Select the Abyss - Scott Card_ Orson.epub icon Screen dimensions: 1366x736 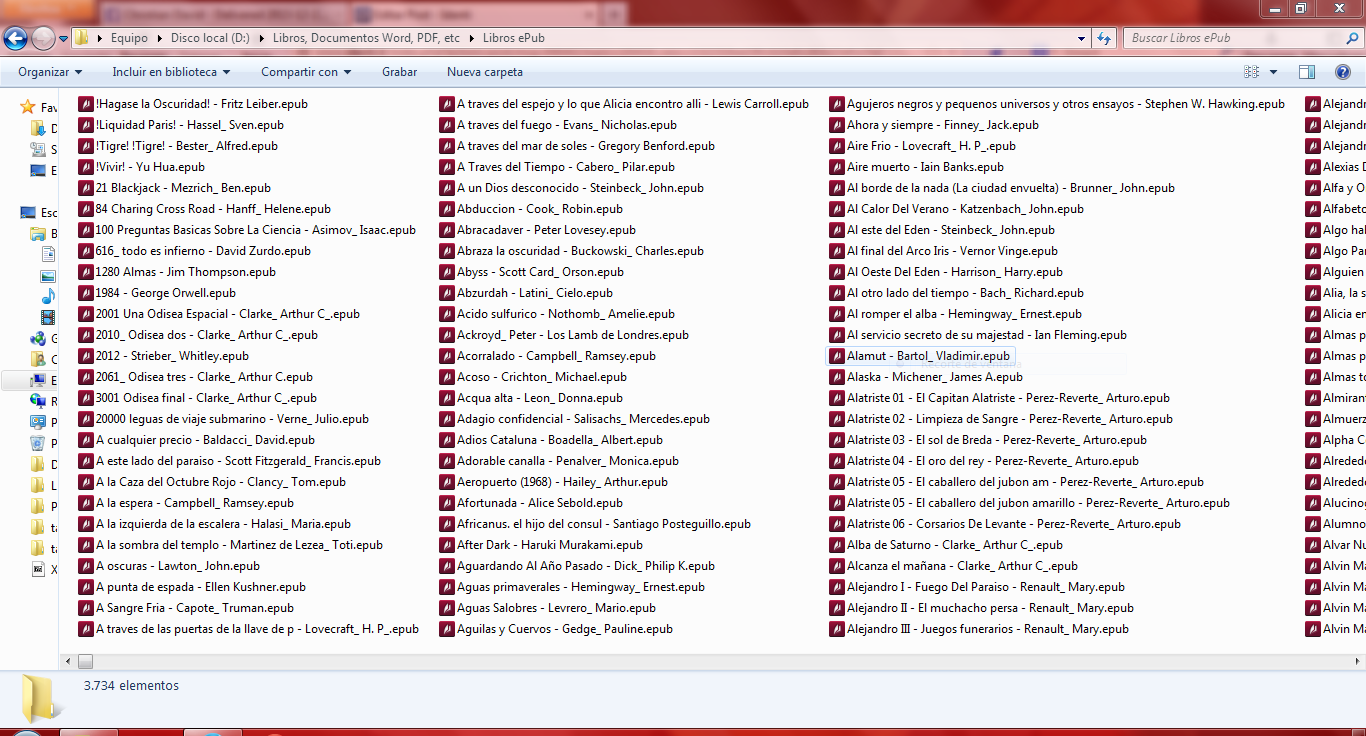tap(447, 272)
